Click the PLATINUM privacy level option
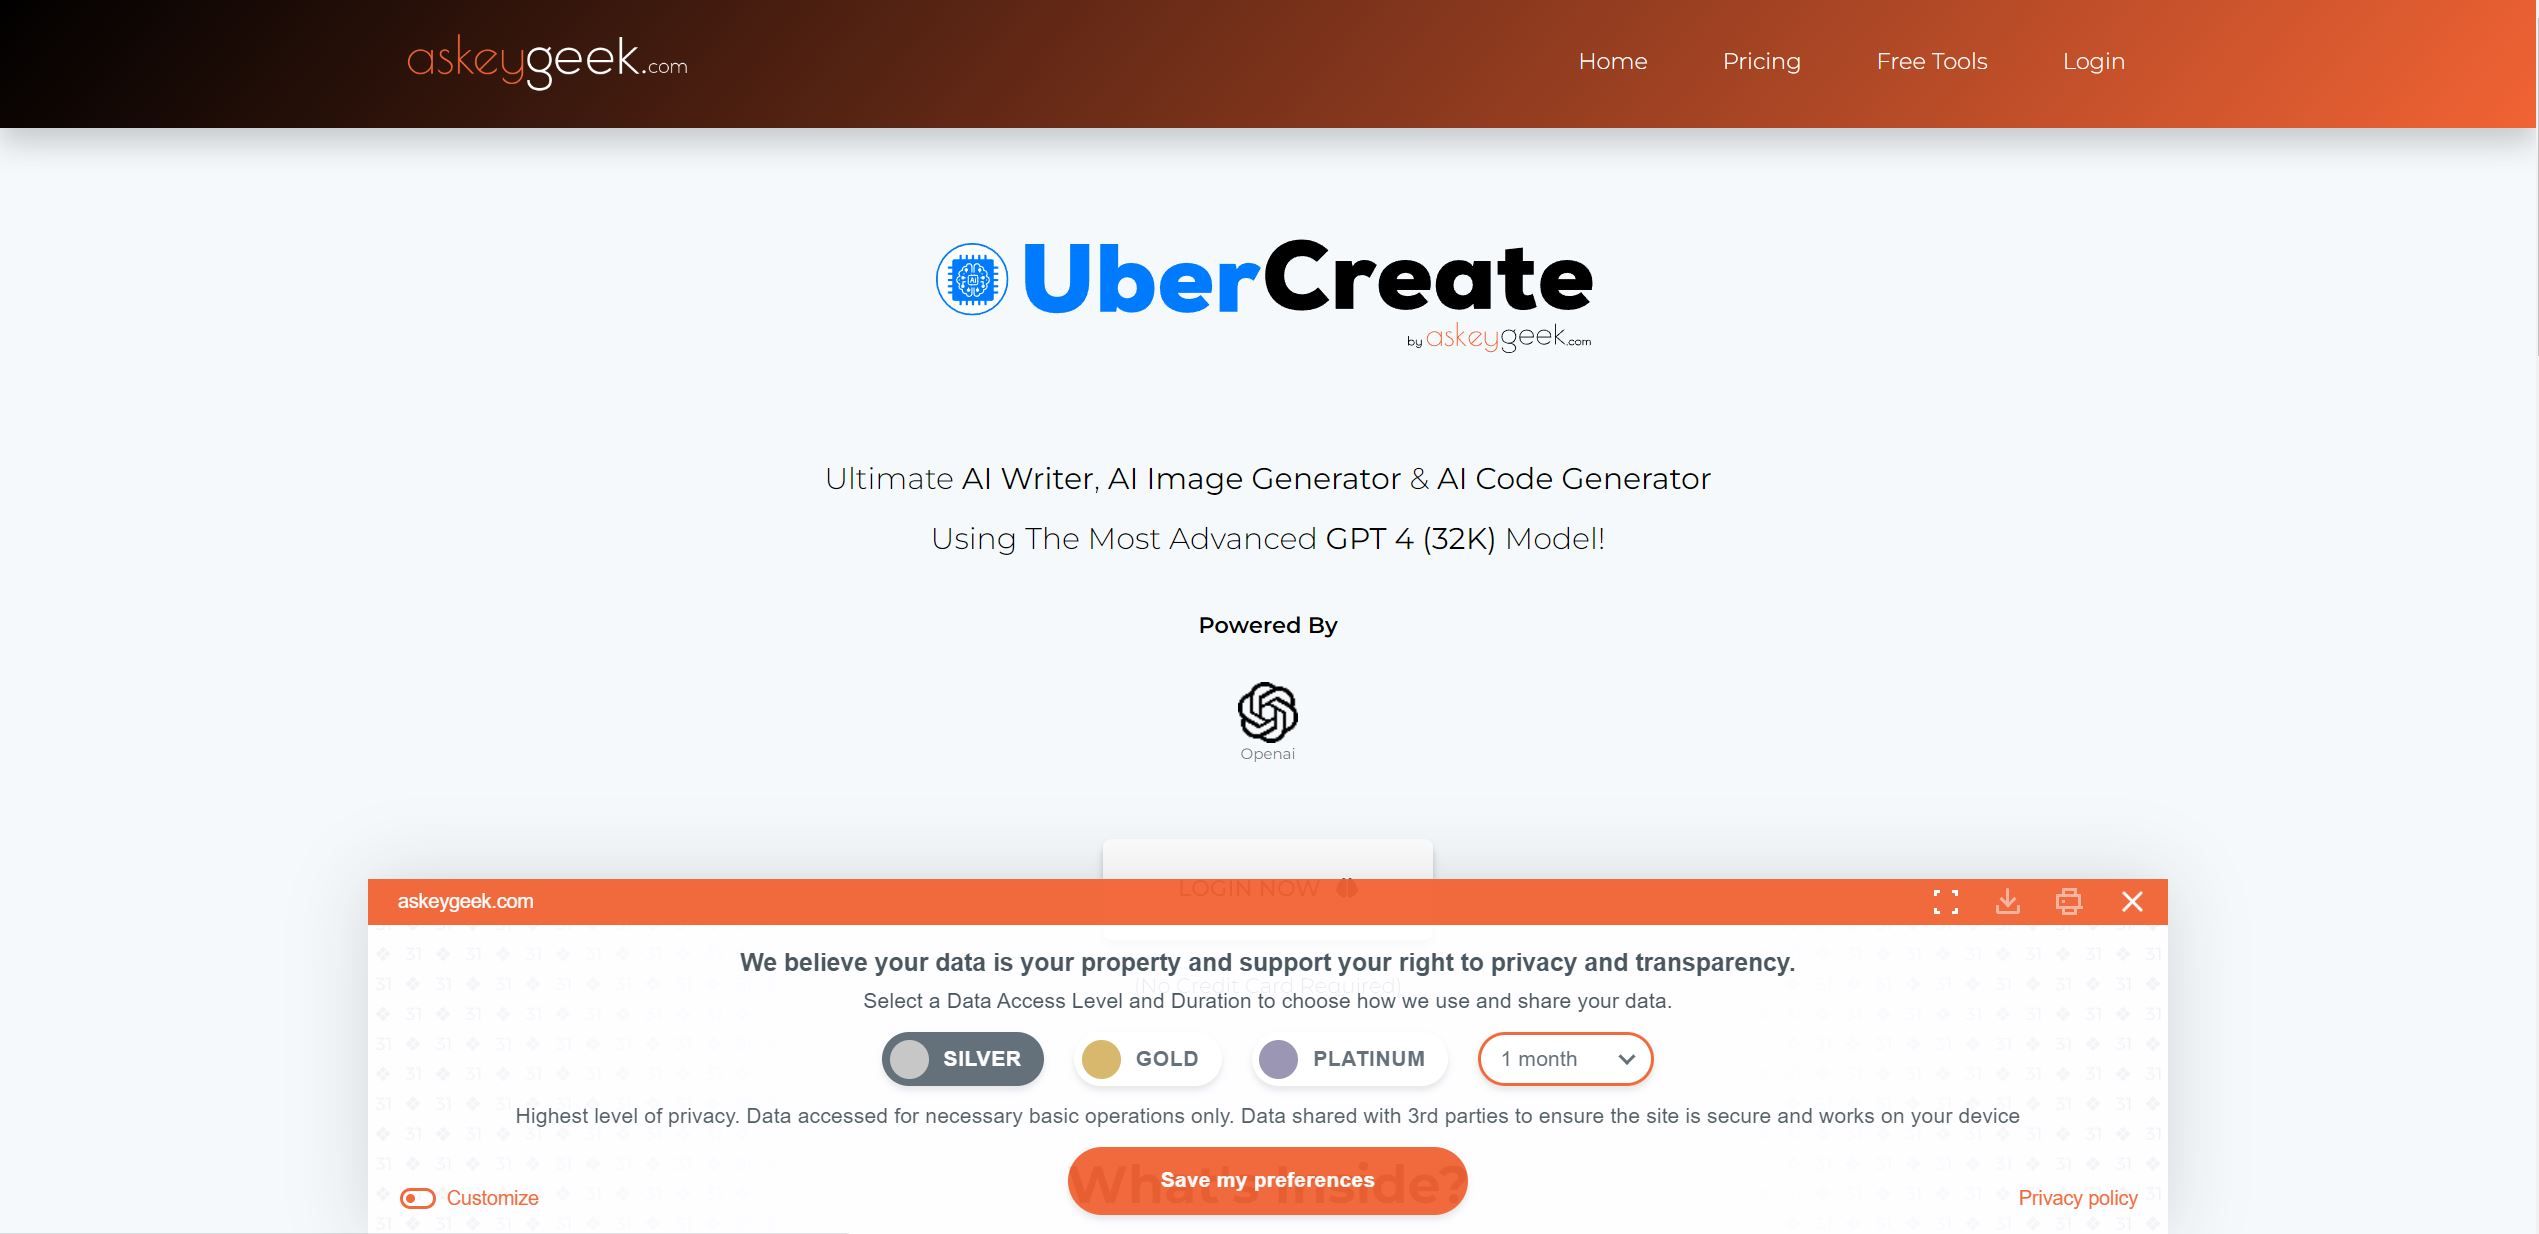Screen dimensions: 2539x1234 tap(1344, 1057)
